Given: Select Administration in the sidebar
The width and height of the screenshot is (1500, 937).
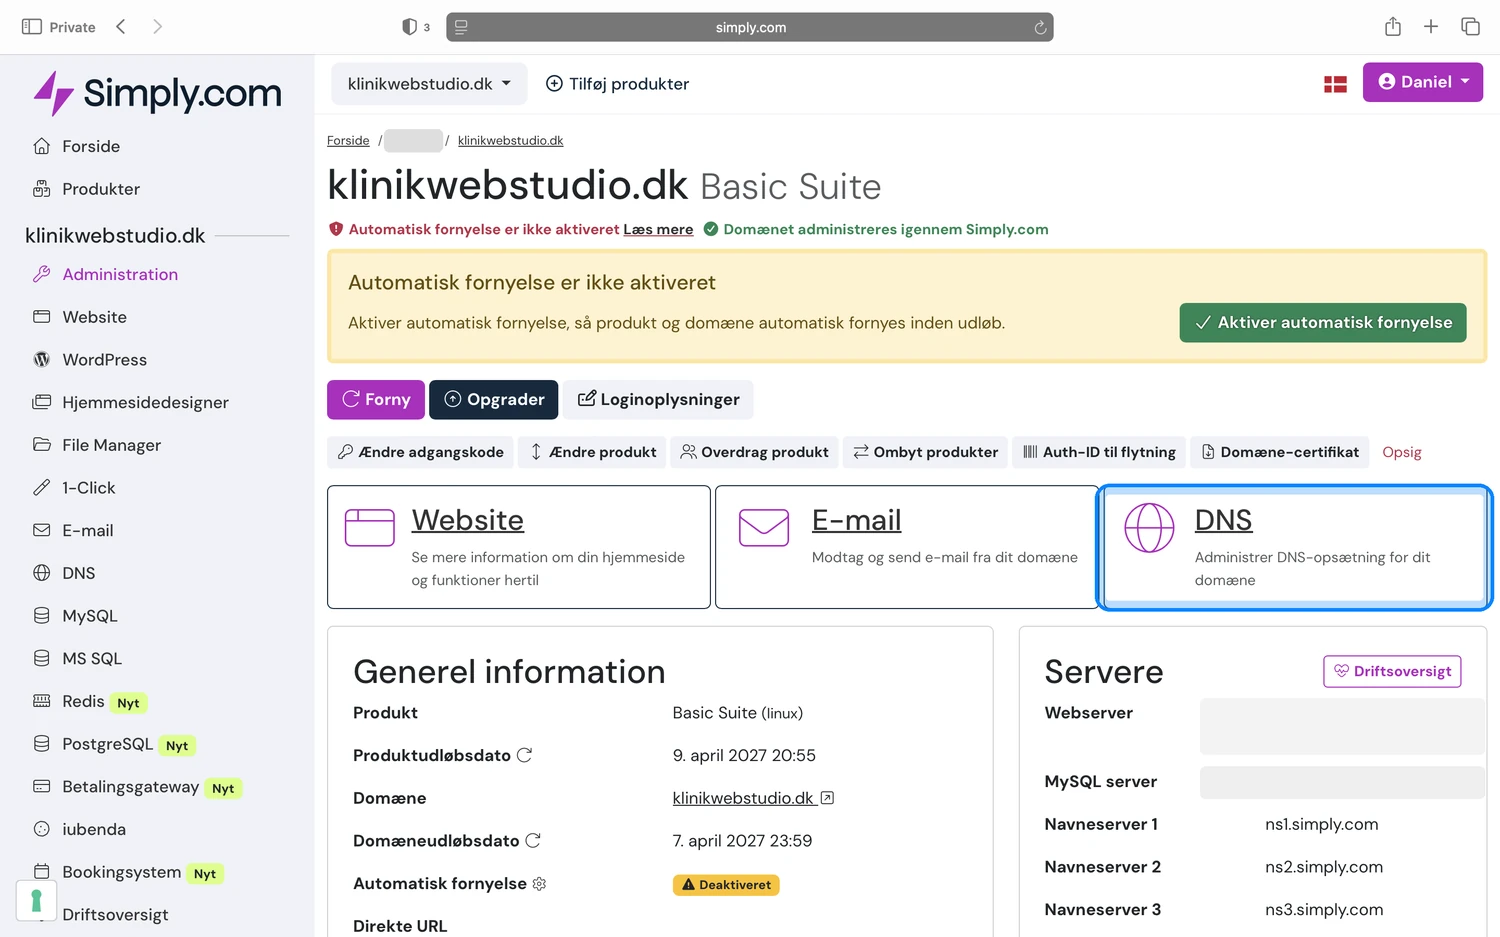Looking at the screenshot, I should click(120, 274).
